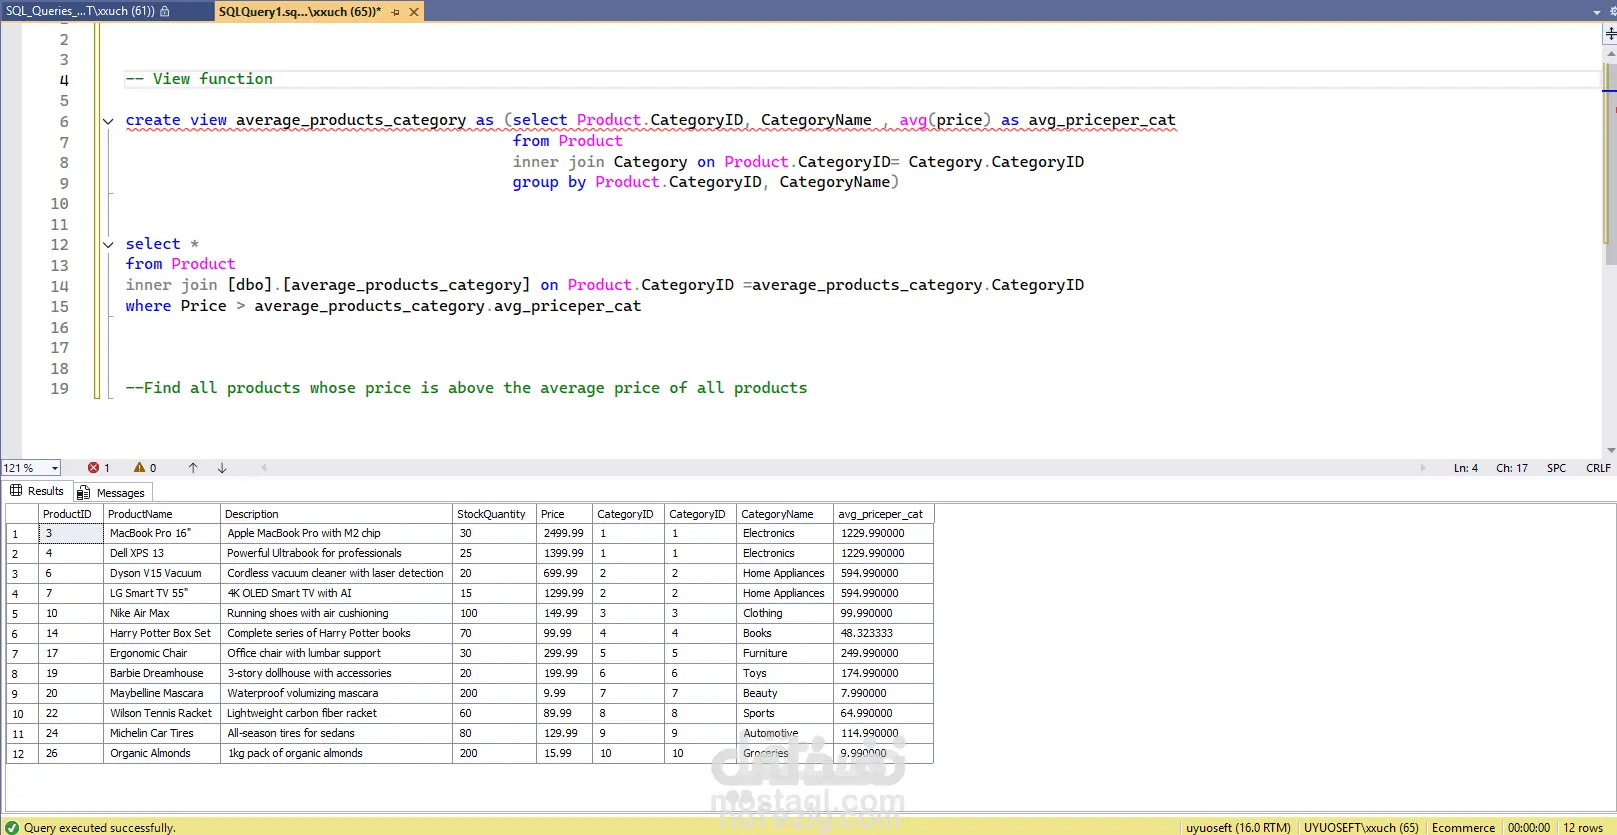Screen dimensions: 1617x835
Task: Click the editor split-window handle icon
Action: [x=1610, y=34]
